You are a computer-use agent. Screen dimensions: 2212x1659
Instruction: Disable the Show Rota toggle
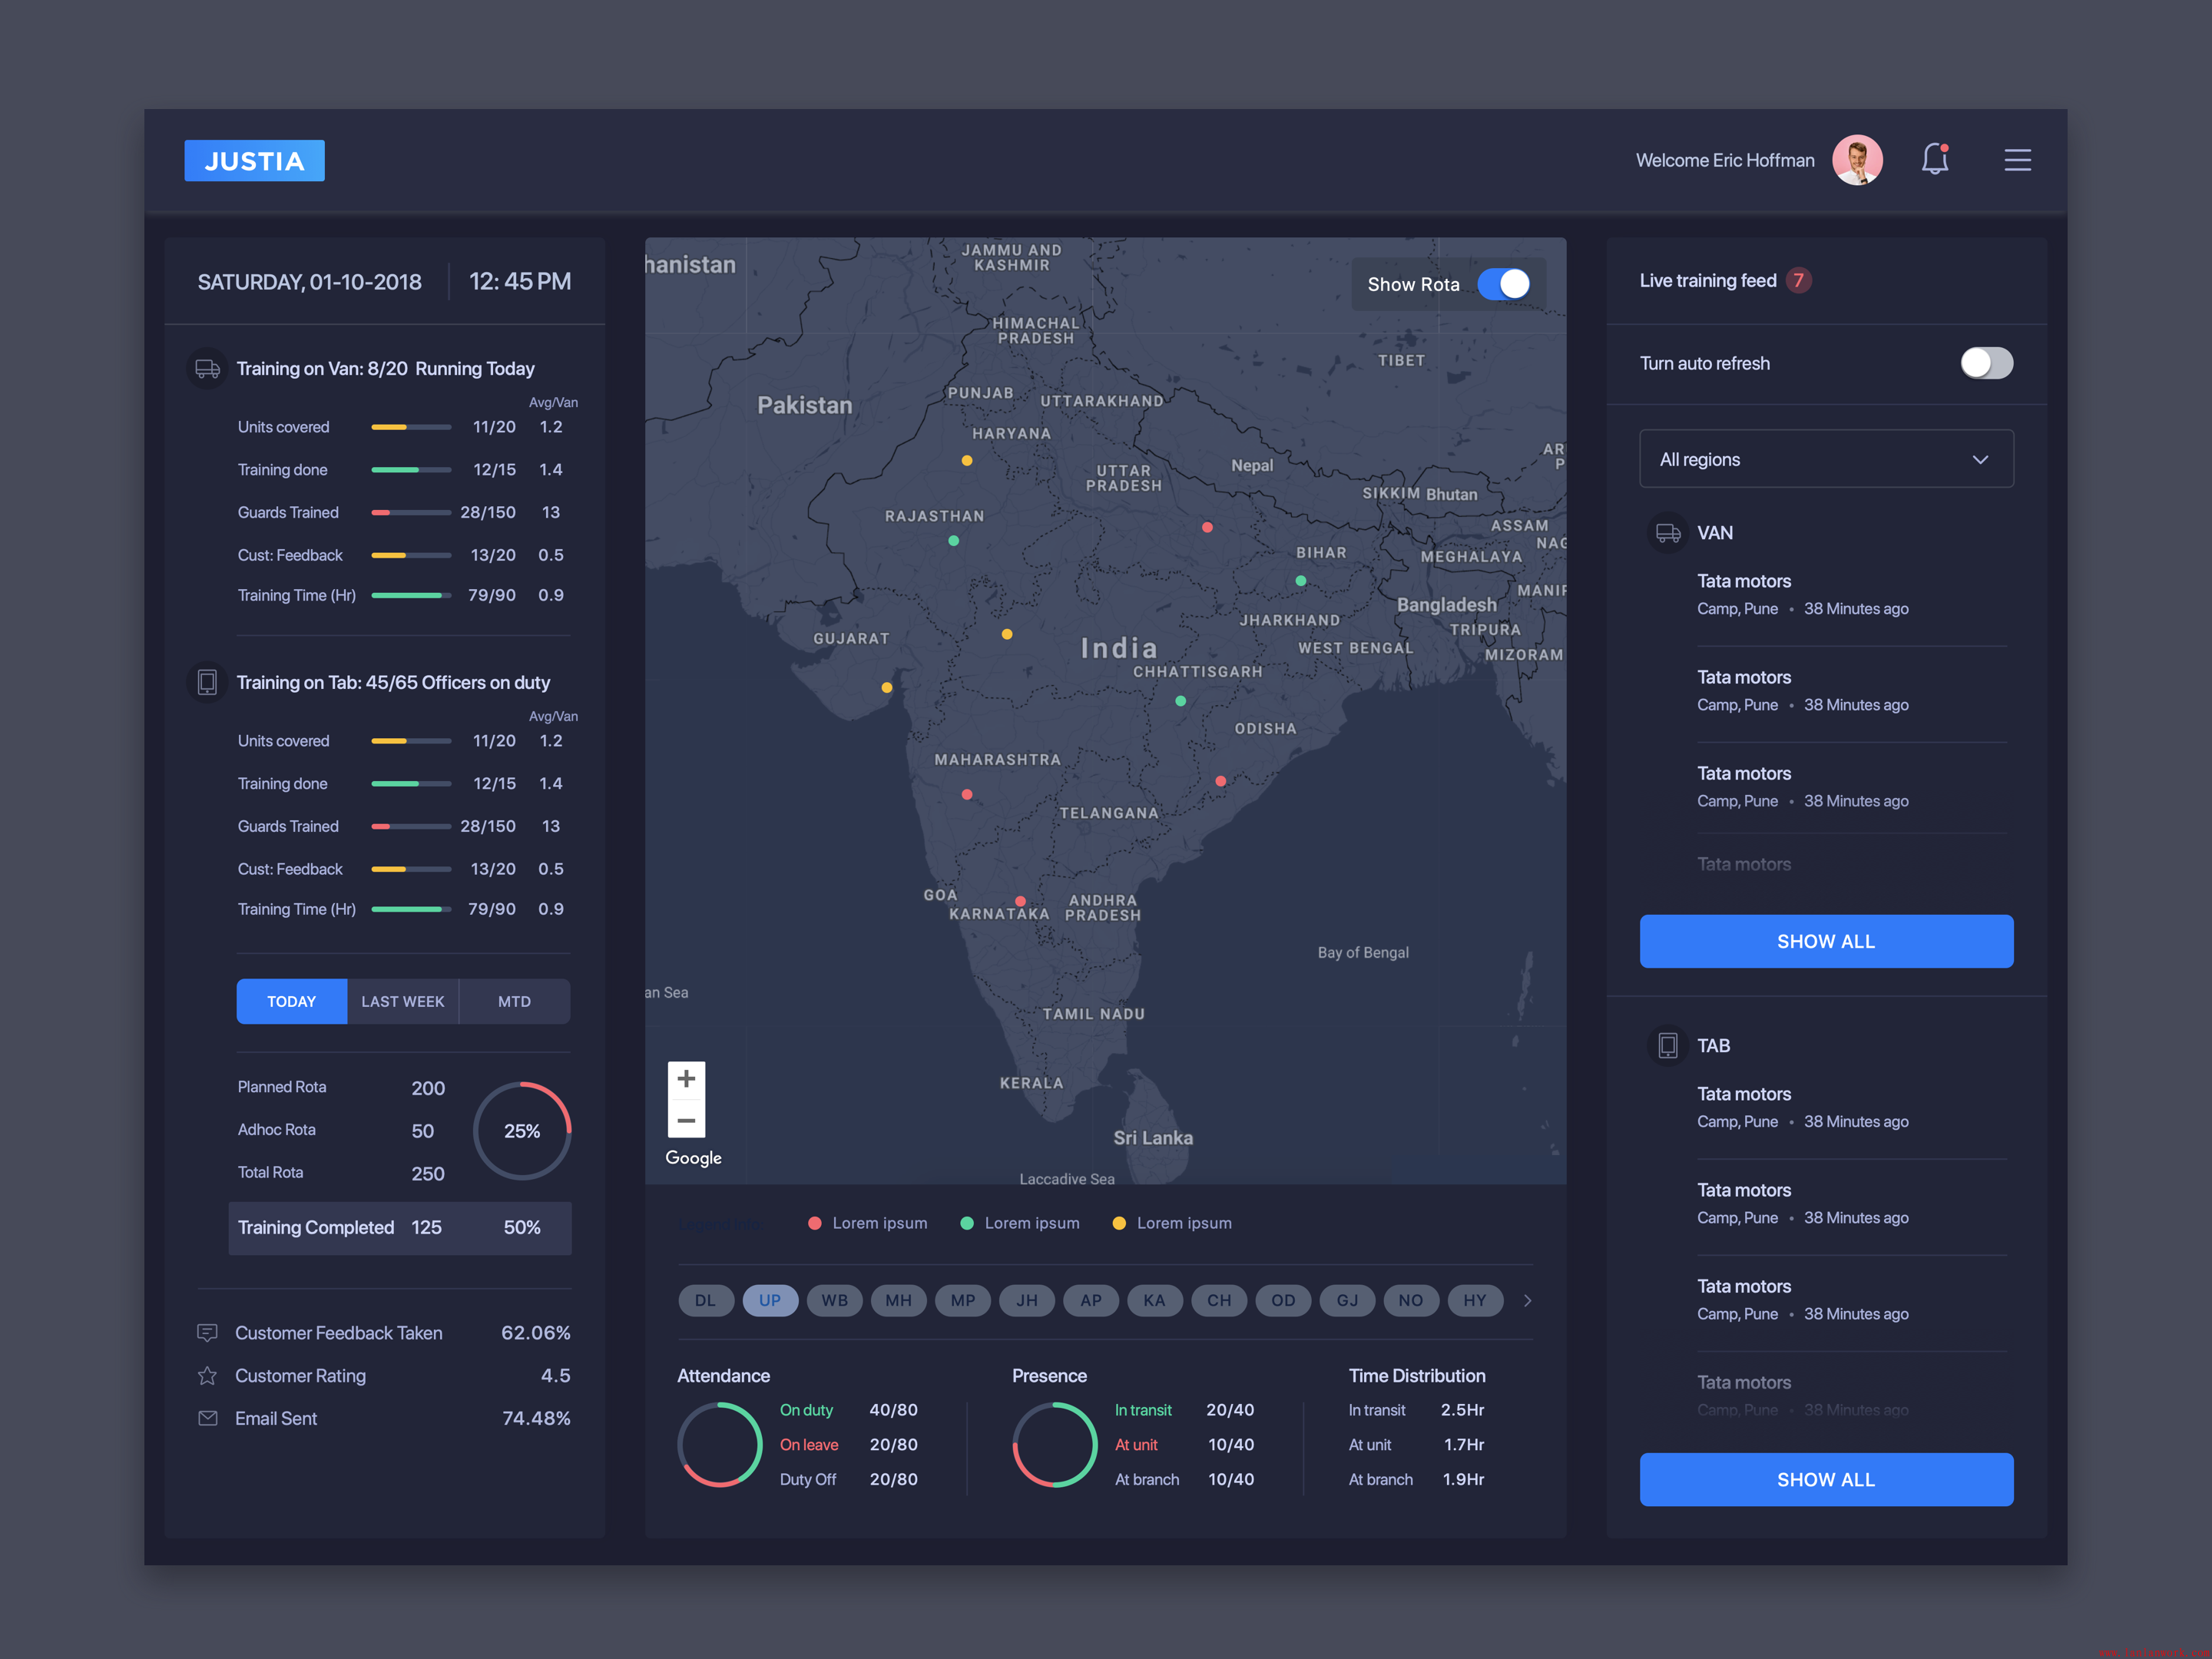1503,284
